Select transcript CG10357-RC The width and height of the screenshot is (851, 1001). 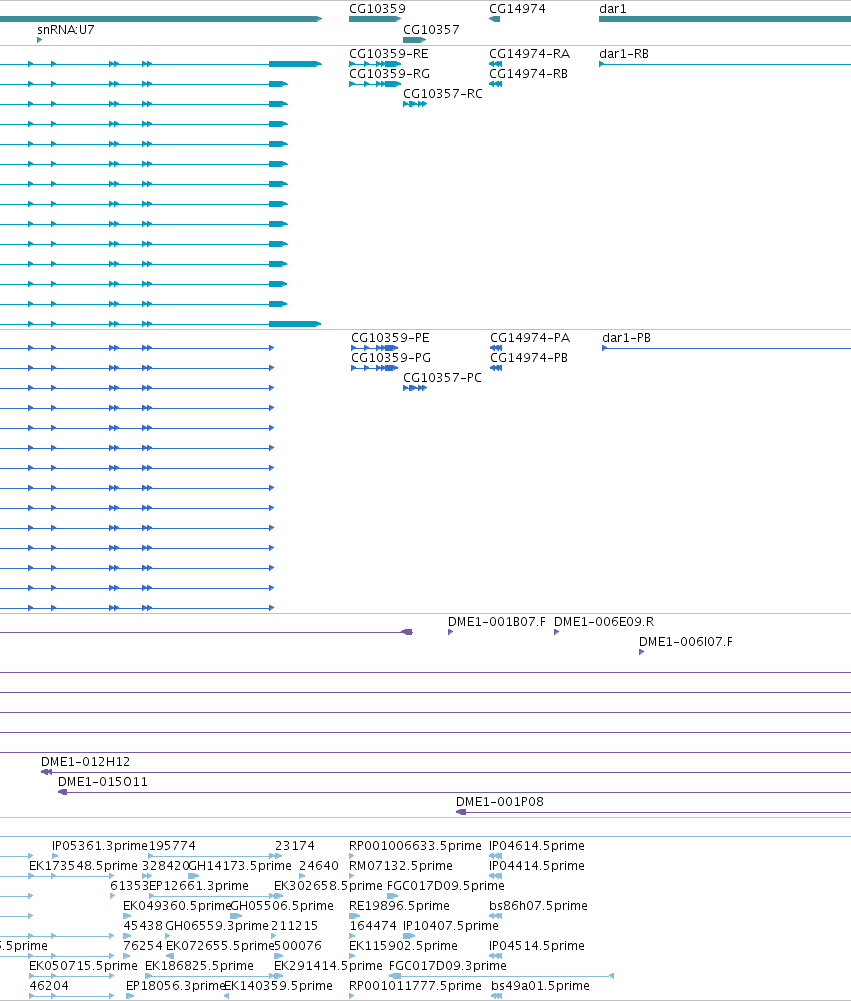click(x=442, y=93)
